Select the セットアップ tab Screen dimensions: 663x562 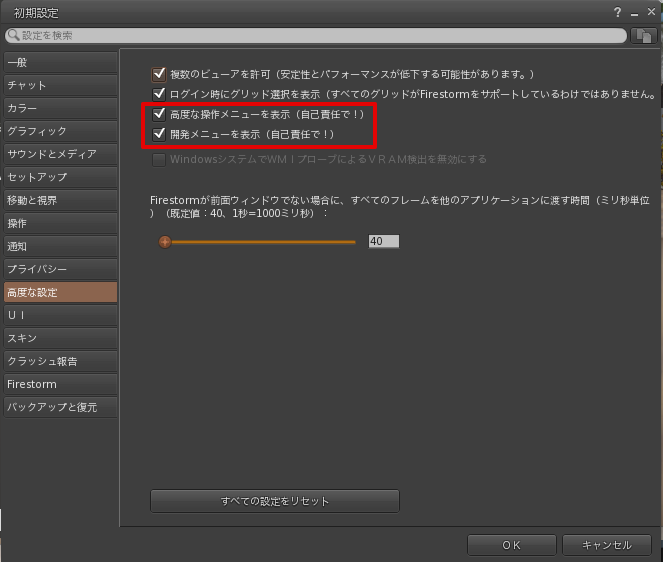click(x=60, y=177)
